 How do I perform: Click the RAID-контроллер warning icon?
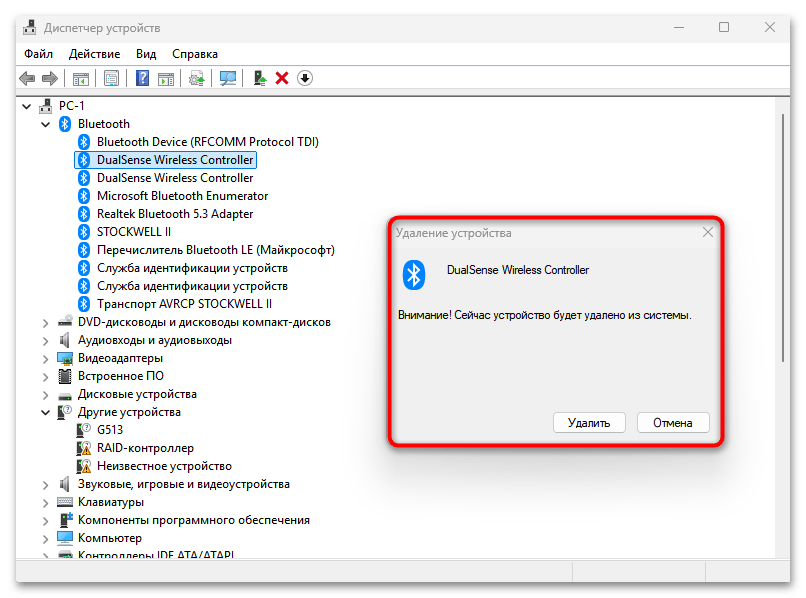tap(83, 448)
